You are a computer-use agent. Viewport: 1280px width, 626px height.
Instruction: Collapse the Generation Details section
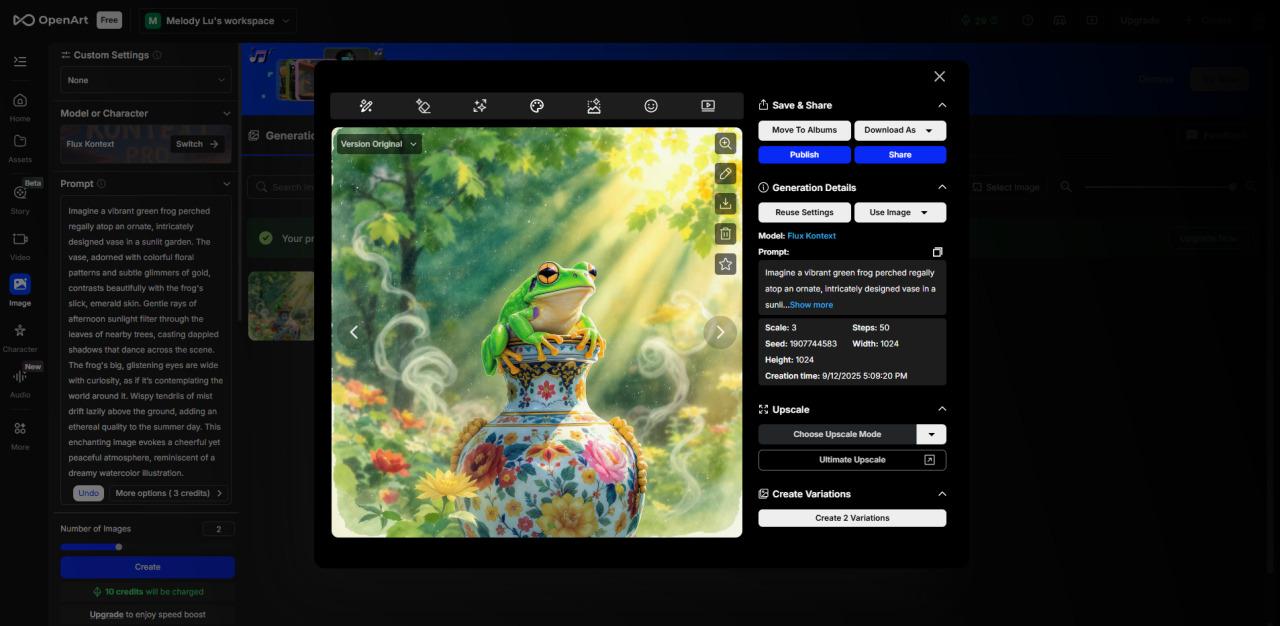941,187
